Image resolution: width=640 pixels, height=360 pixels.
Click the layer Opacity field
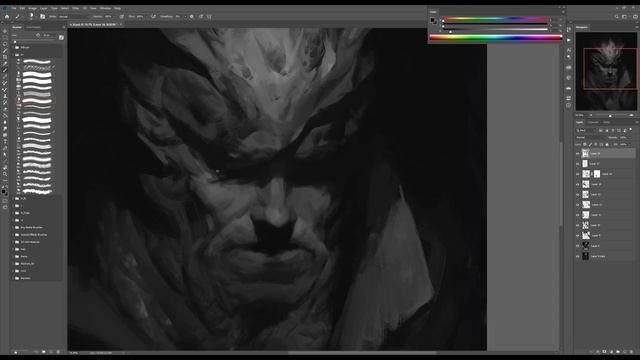click(x=624, y=138)
